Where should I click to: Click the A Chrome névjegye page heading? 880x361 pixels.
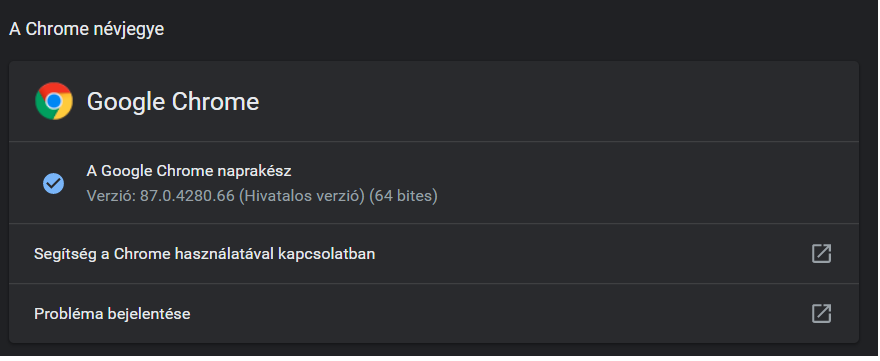click(x=86, y=30)
